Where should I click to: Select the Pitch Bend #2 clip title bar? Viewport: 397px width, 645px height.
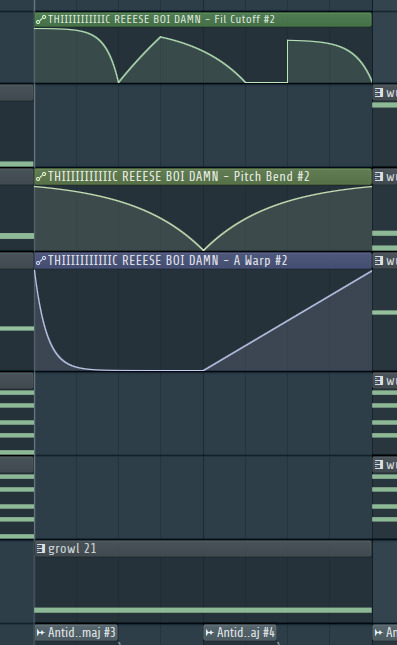click(203, 176)
